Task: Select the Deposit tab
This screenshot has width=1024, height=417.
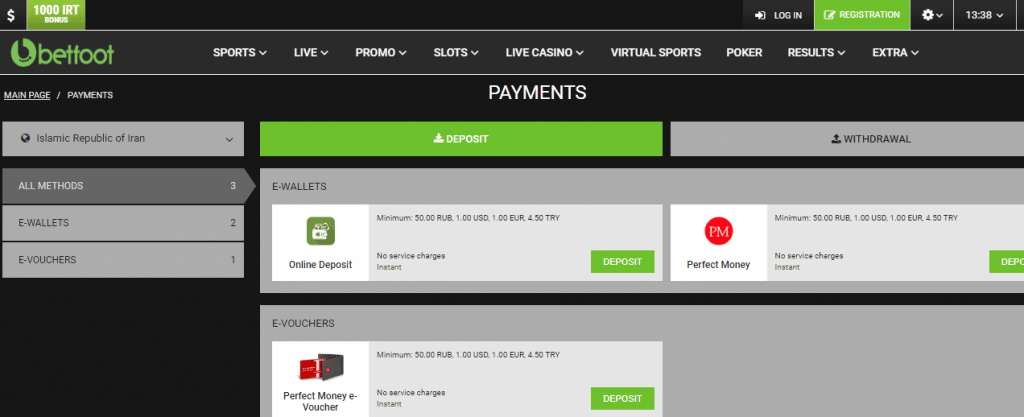Action: [x=461, y=139]
